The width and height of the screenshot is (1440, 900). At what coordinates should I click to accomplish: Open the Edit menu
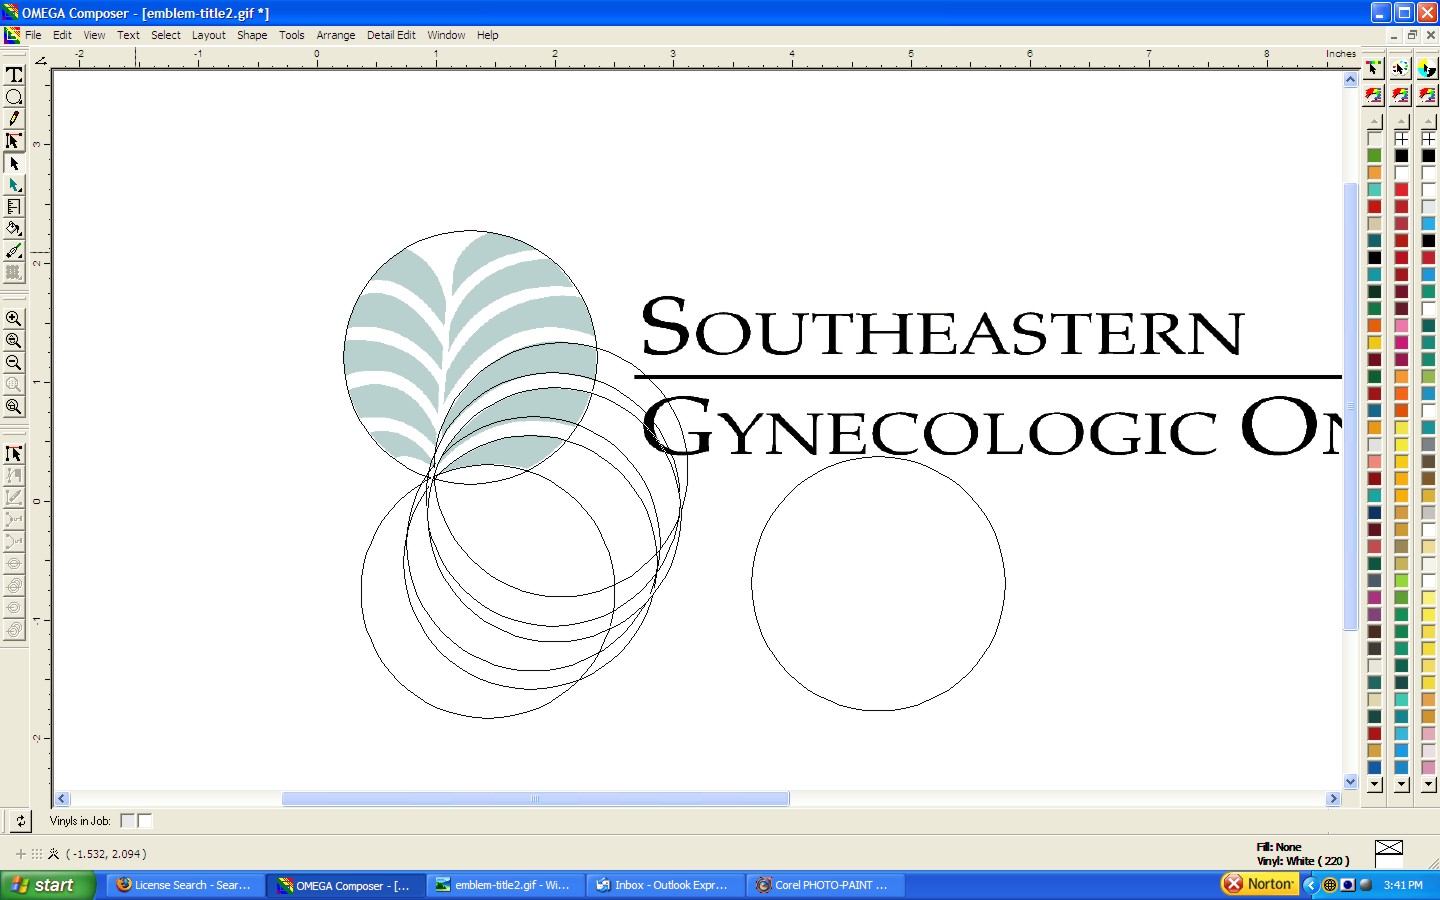[x=62, y=35]
